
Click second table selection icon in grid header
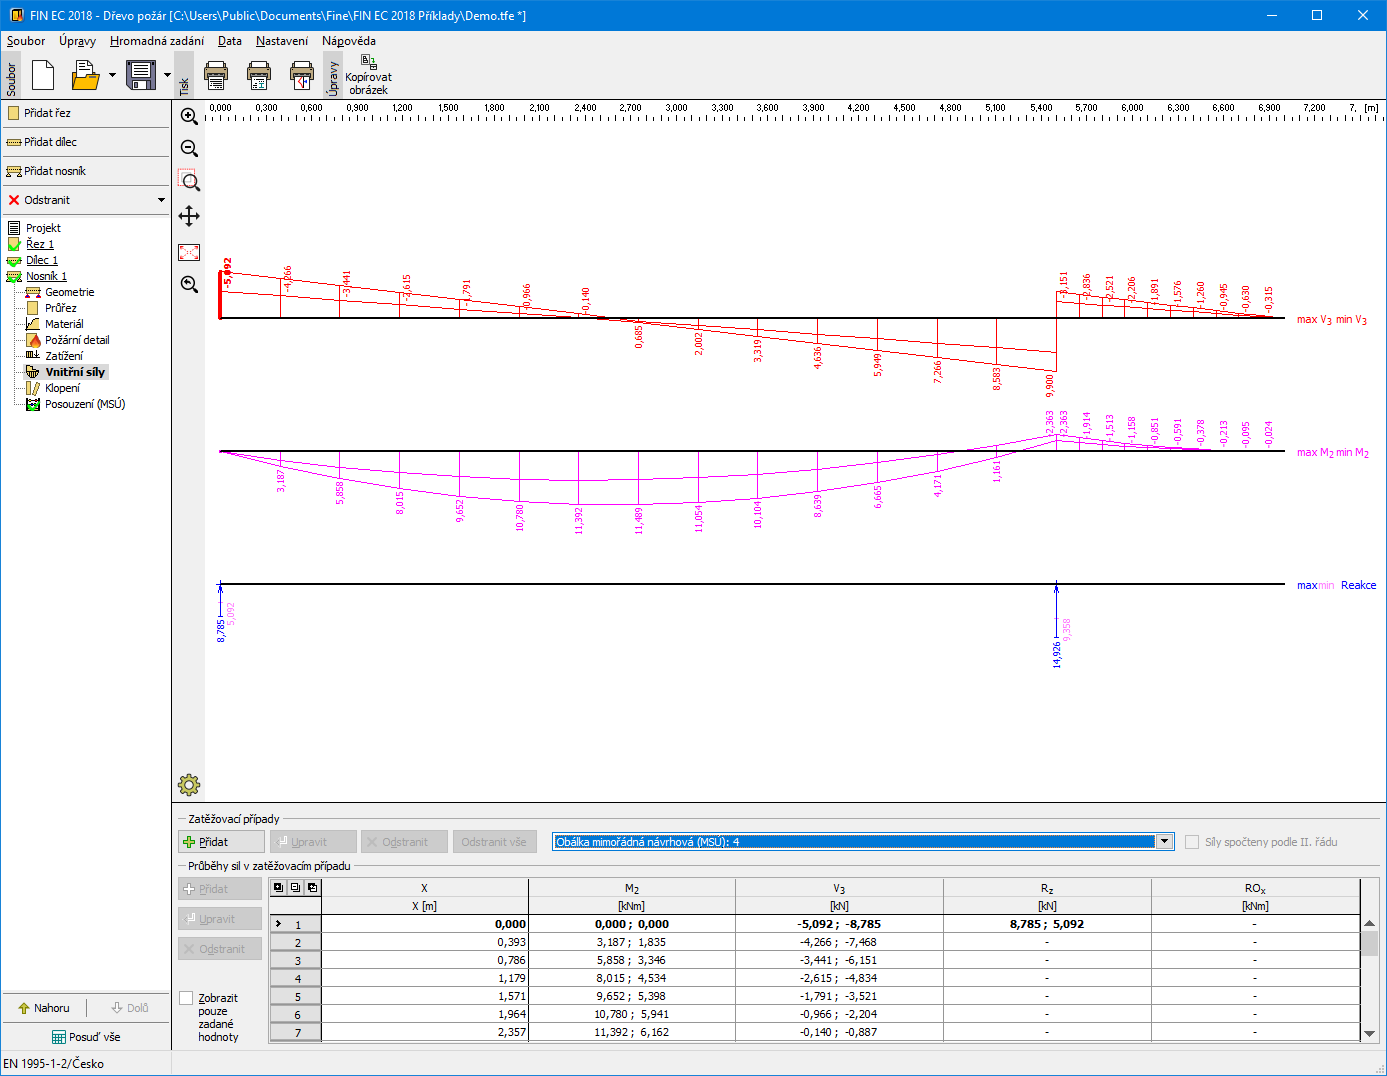(295, 887)
